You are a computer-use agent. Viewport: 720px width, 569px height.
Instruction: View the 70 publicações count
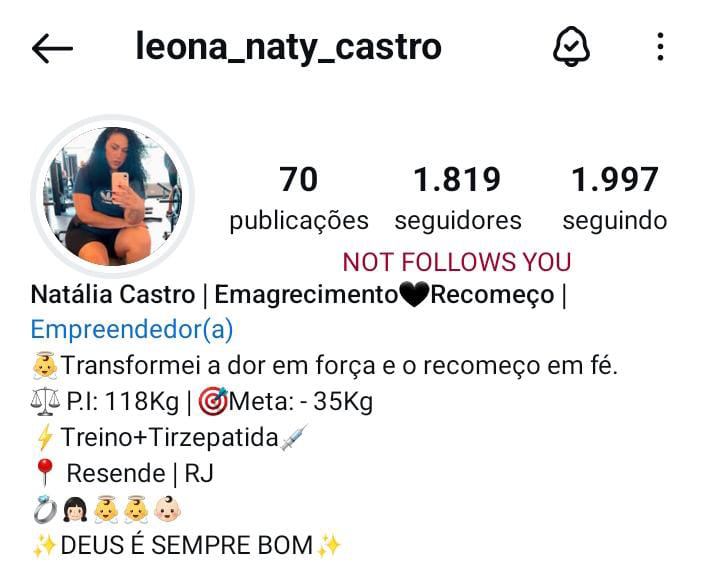click(299, 199)
